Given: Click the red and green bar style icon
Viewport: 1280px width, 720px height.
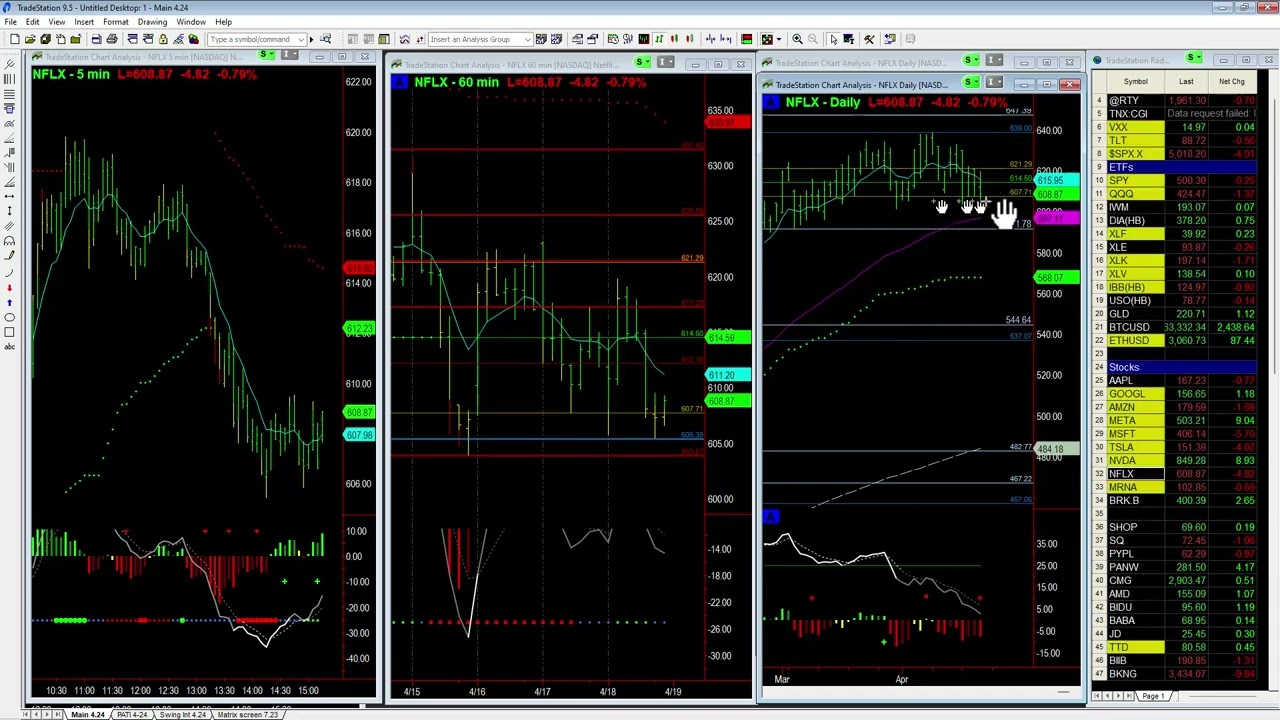Looking at the screenshot, I should pos(746,39).
